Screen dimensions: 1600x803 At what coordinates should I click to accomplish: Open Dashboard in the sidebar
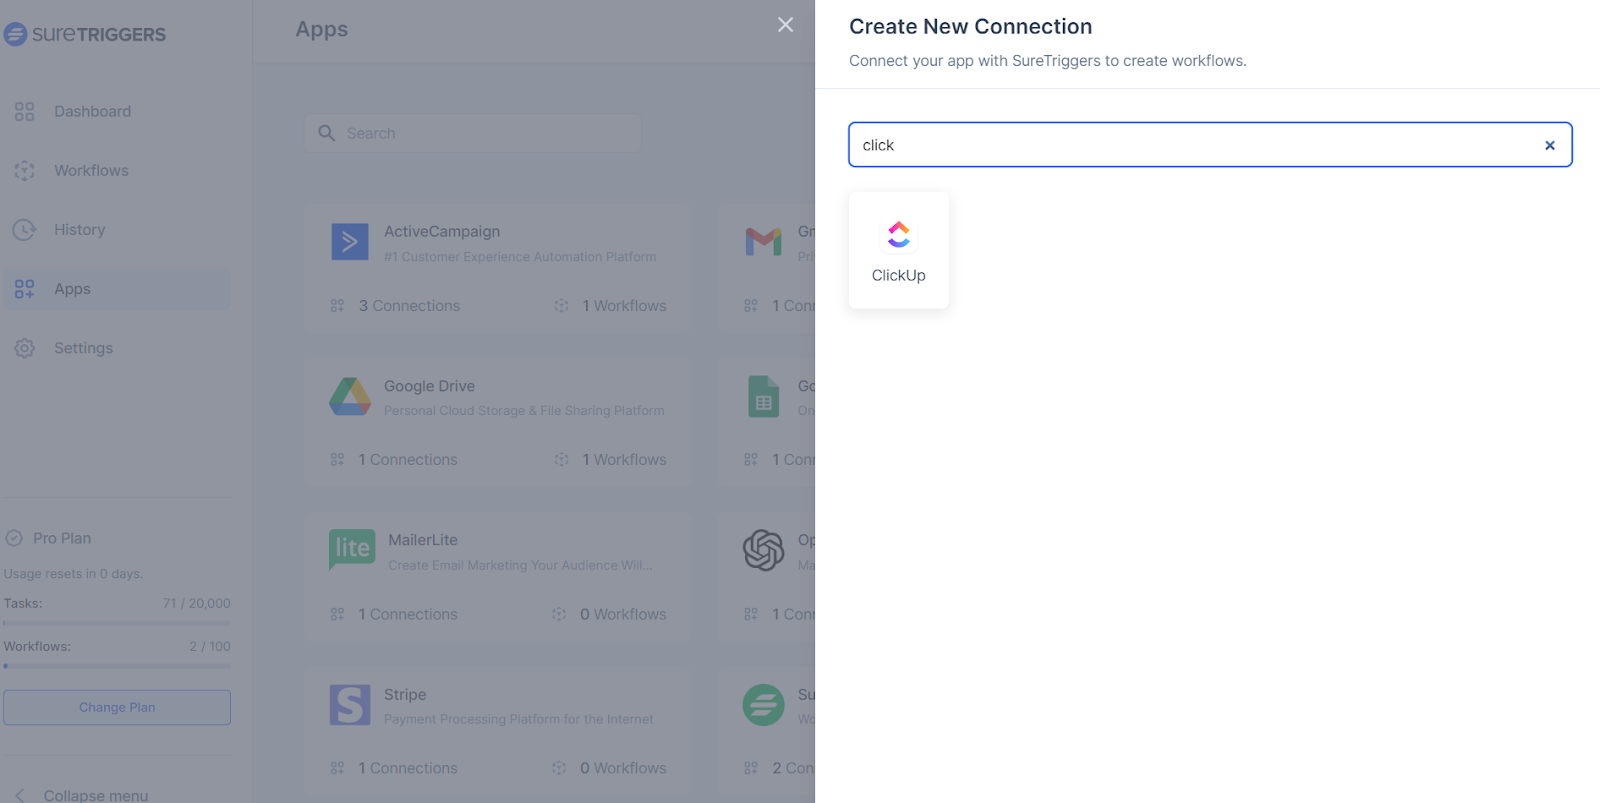[x=117, y=111]
